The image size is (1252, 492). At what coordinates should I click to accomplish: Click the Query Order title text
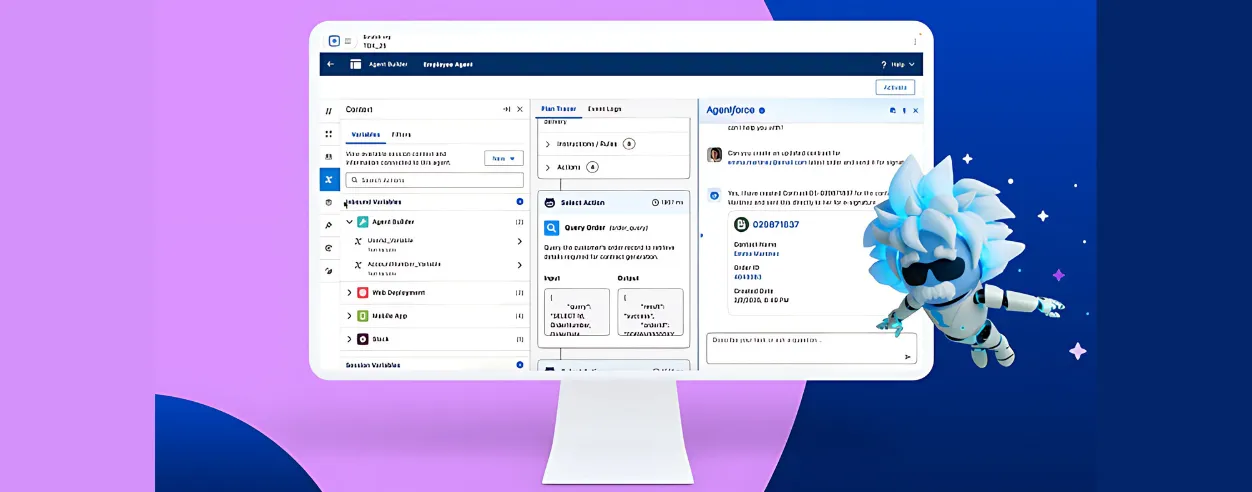[x=584, y=227]
